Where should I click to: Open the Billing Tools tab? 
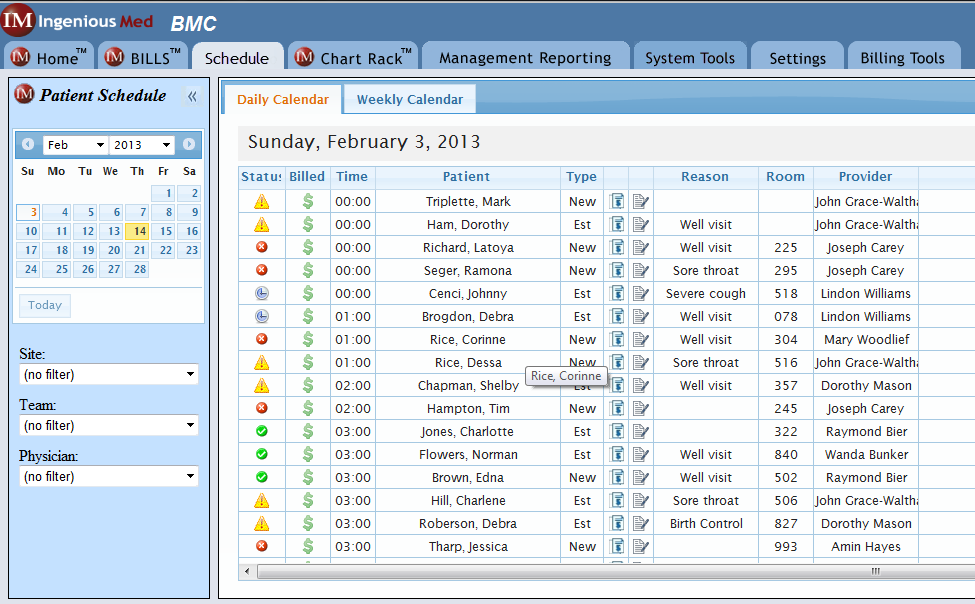(903, 57)
